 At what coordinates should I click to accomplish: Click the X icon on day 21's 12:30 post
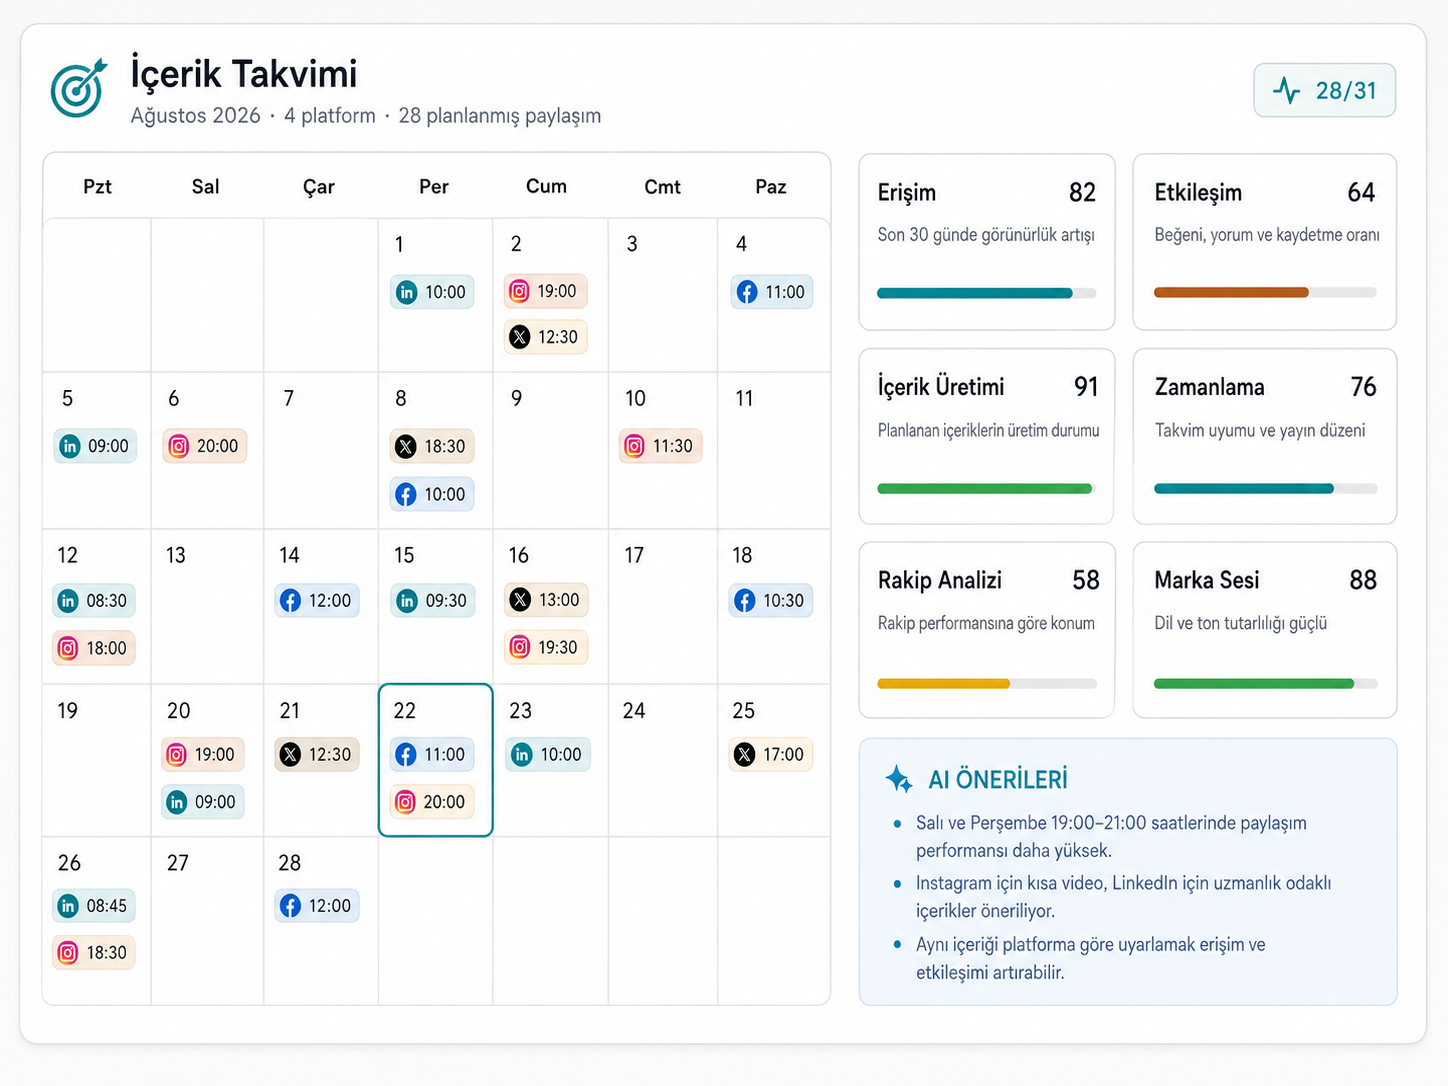[x=290, y=754]
